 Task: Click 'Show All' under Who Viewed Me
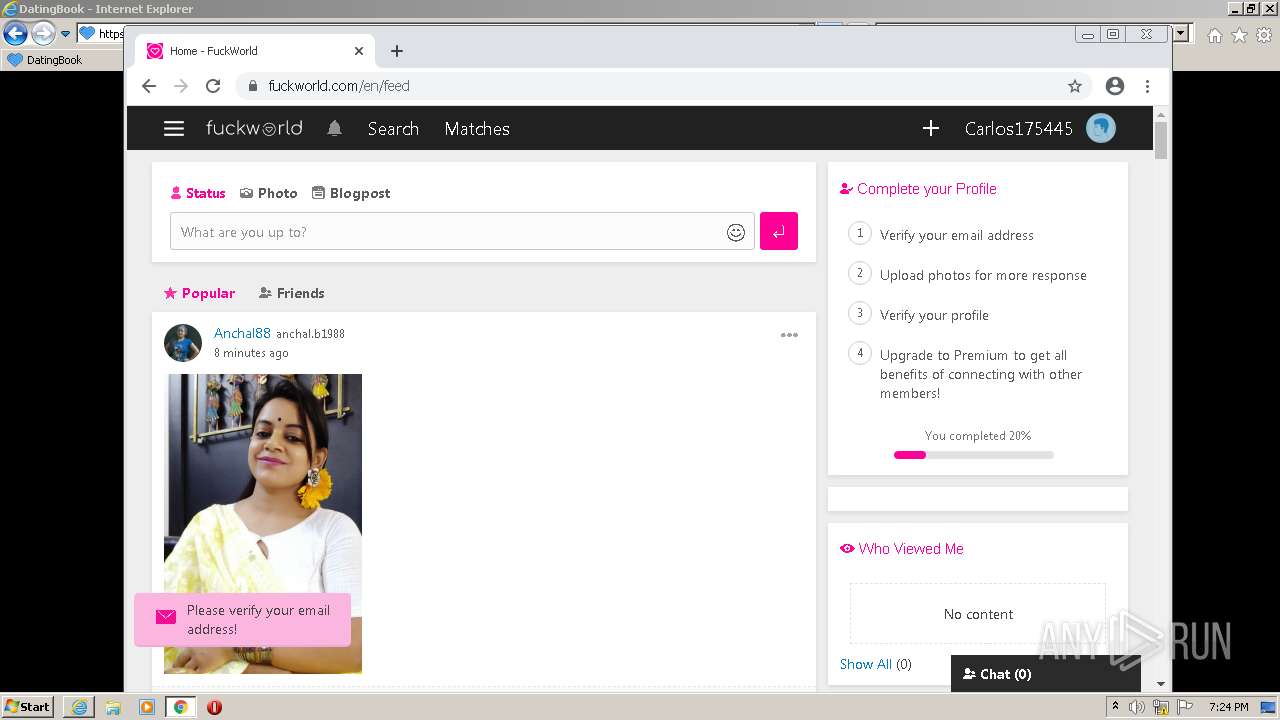coord(866,664)
